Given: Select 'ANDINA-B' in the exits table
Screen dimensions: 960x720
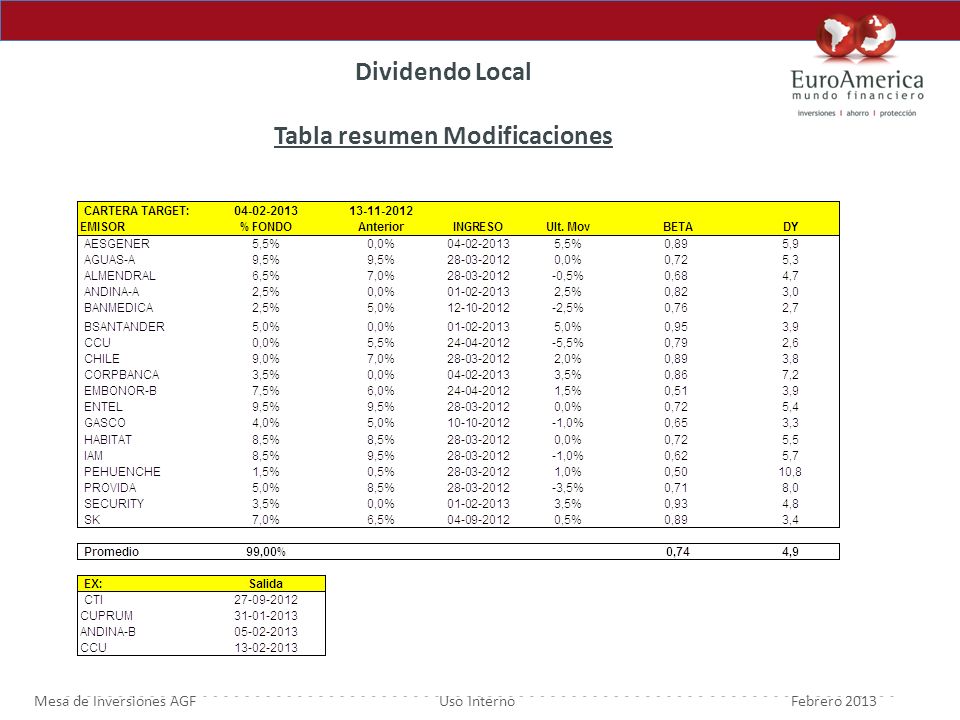Looking at the screenshot, I should [x=108, y=631].
